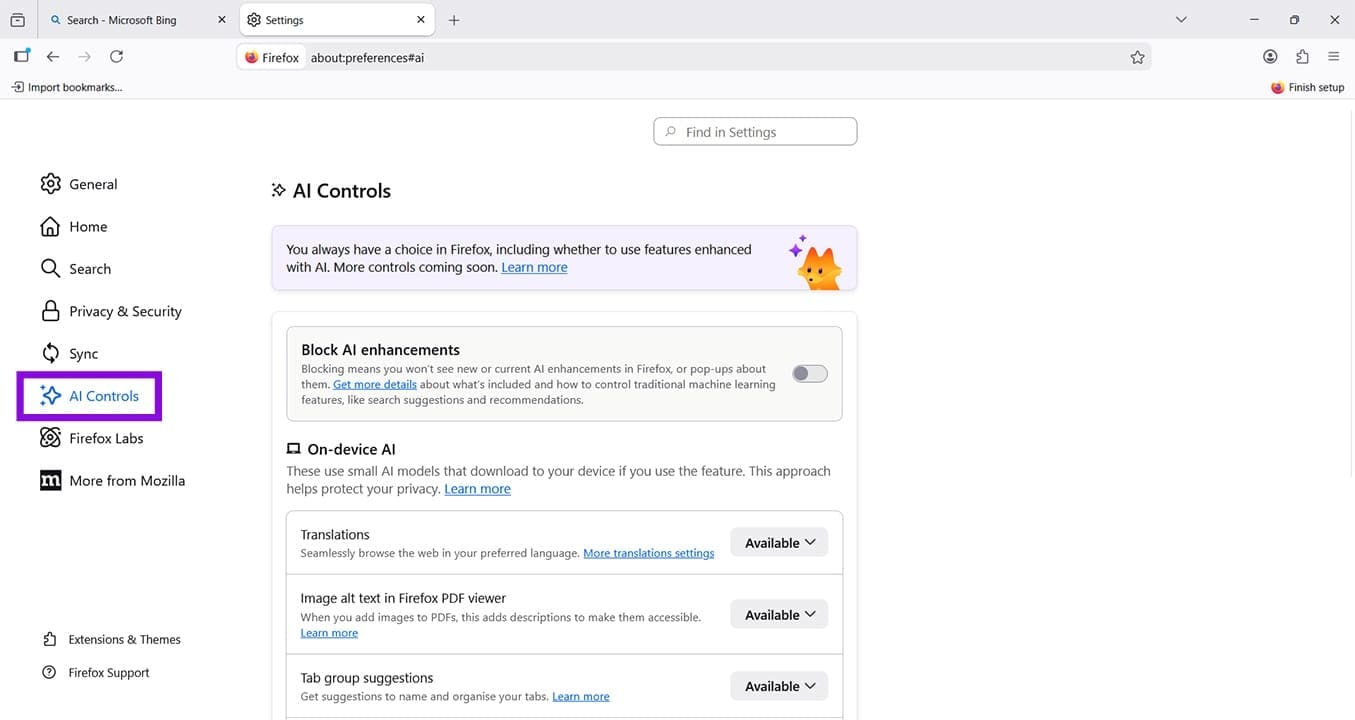
Task: Open the Translations Available dropdown
Action: (x=779, y=542)
